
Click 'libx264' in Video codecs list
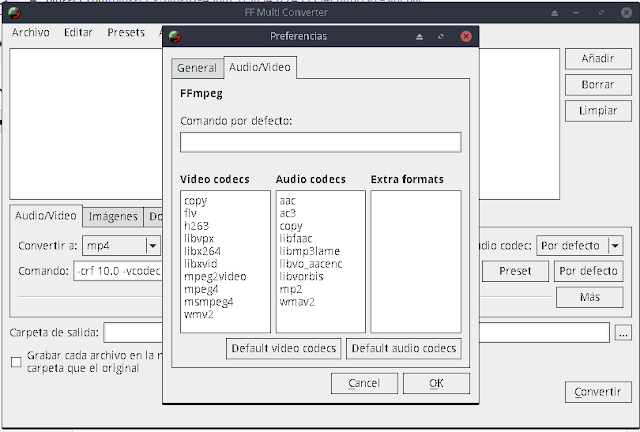tap(202, 251)
